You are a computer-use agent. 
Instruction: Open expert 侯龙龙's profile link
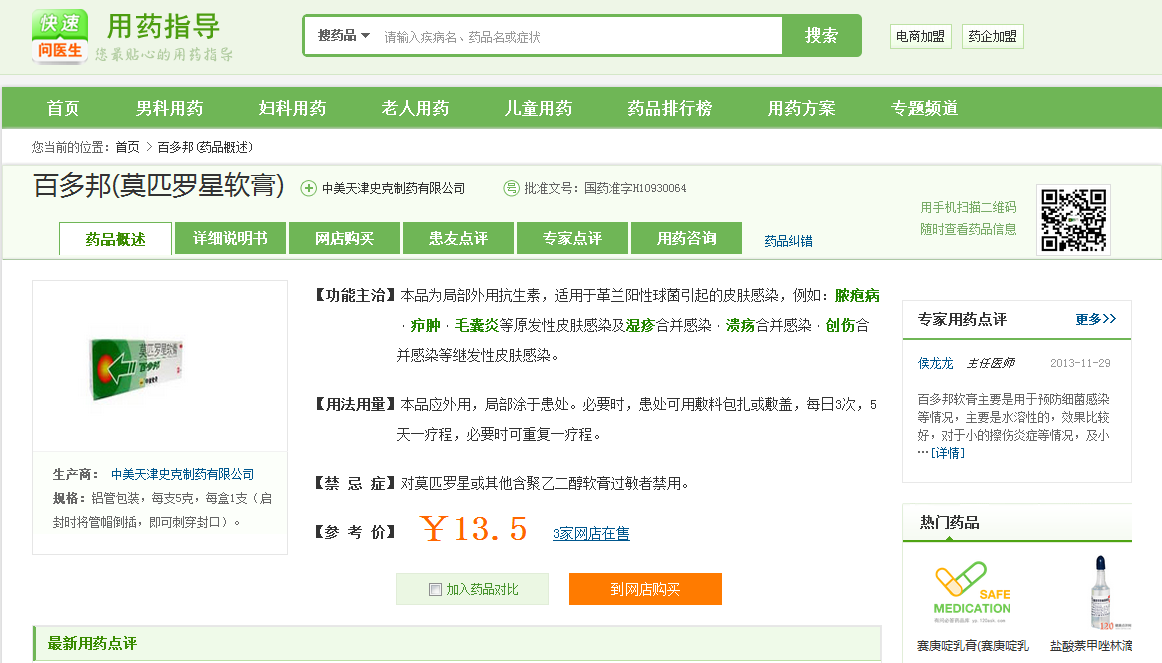pyautogui.click(x=935, y=363)
